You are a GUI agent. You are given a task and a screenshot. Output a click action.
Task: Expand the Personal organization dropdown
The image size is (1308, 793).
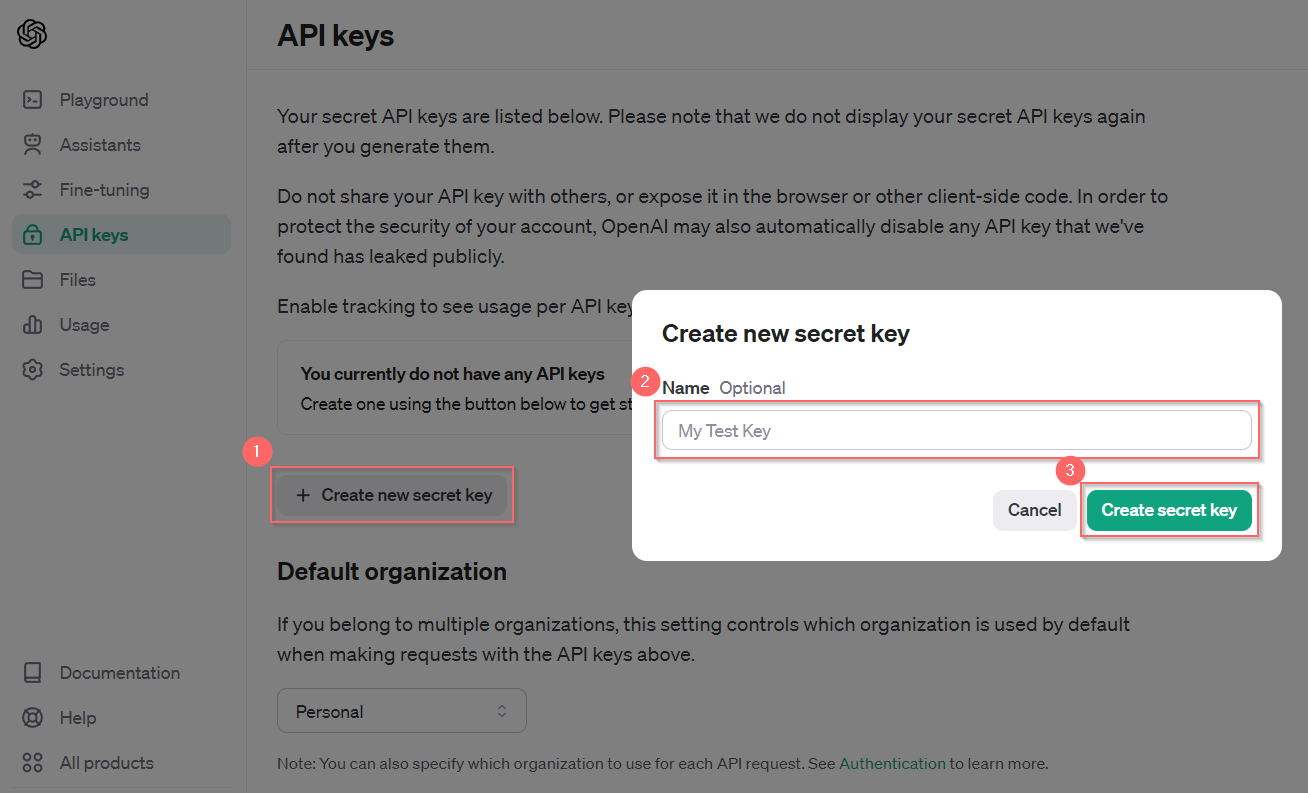point(402,711)
